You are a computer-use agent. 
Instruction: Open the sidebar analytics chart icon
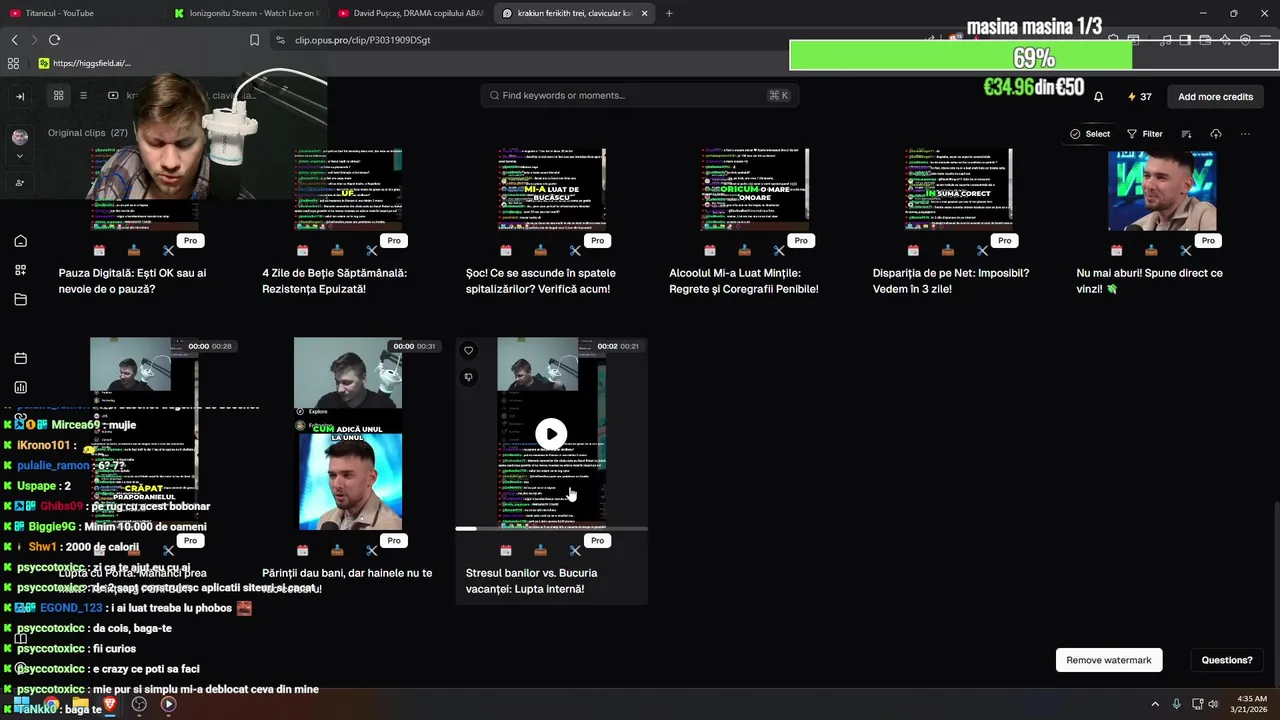point(20,387)
